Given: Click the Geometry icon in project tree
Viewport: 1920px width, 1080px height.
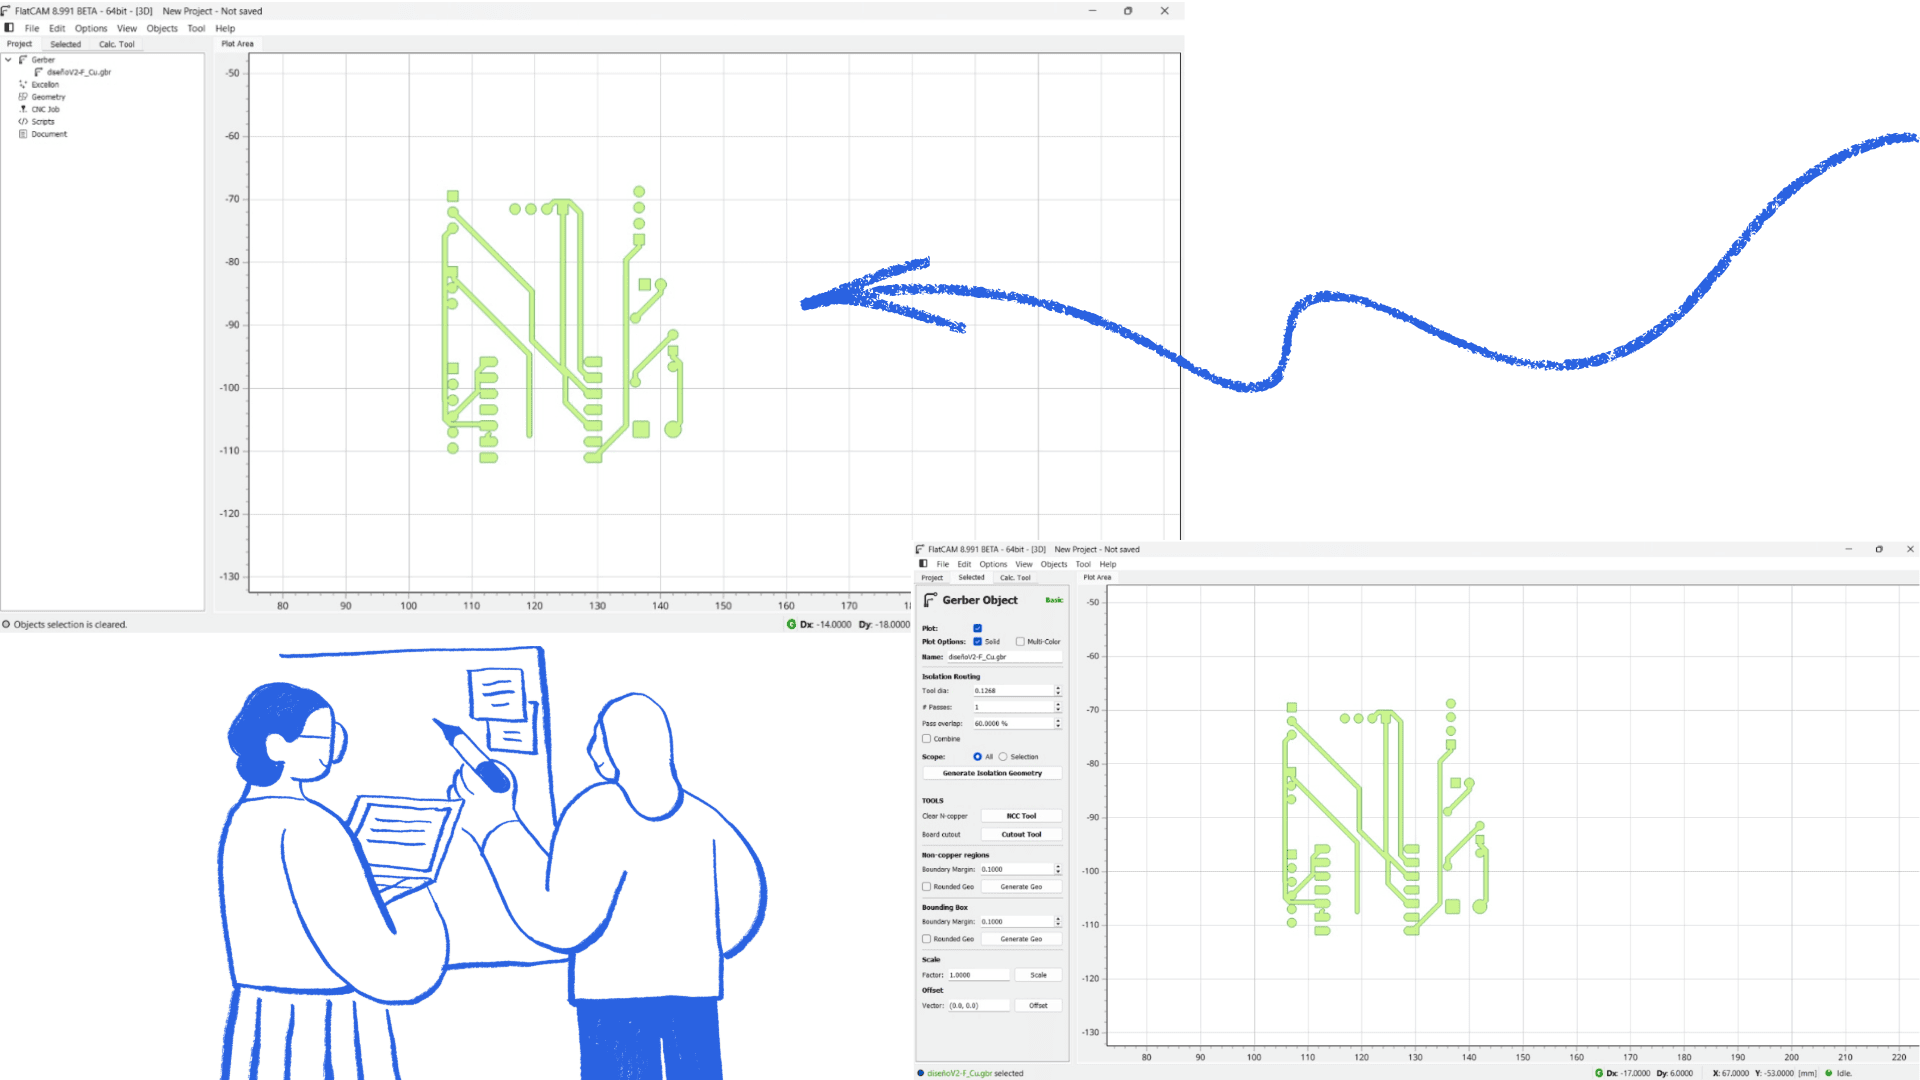Looking at the screenshot, I should [23, 97].
